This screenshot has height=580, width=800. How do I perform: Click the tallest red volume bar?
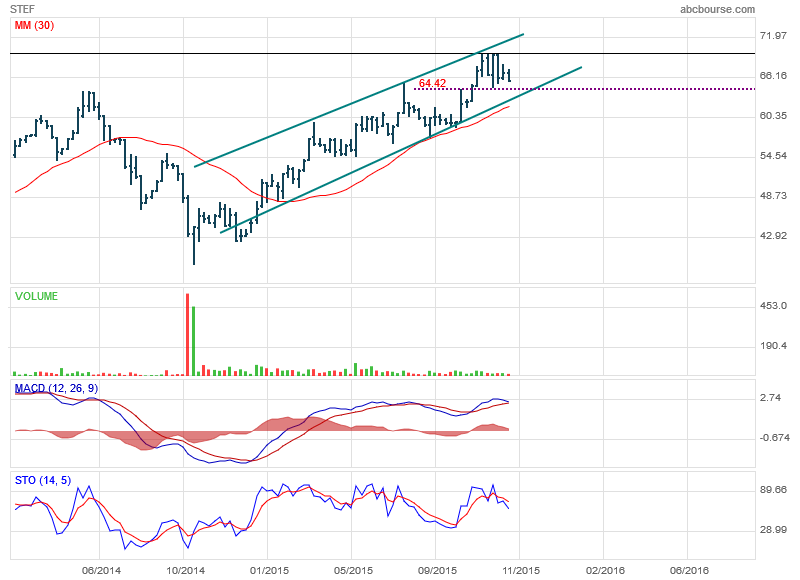(x=187, y=334)
